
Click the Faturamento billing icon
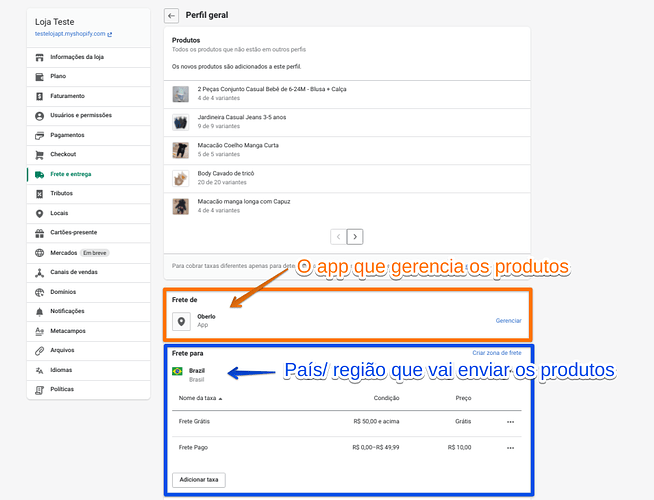[40, 96]
